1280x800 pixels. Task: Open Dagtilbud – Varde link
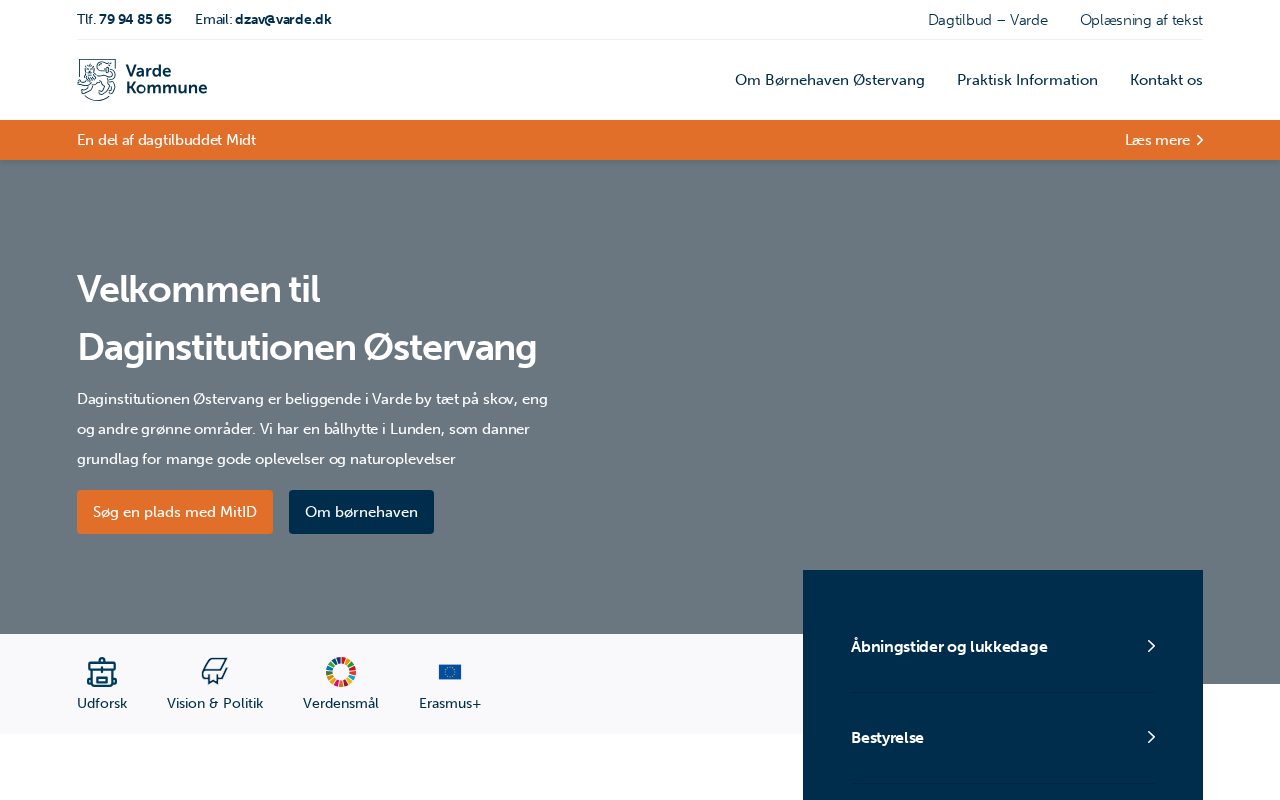pos(988,20)
